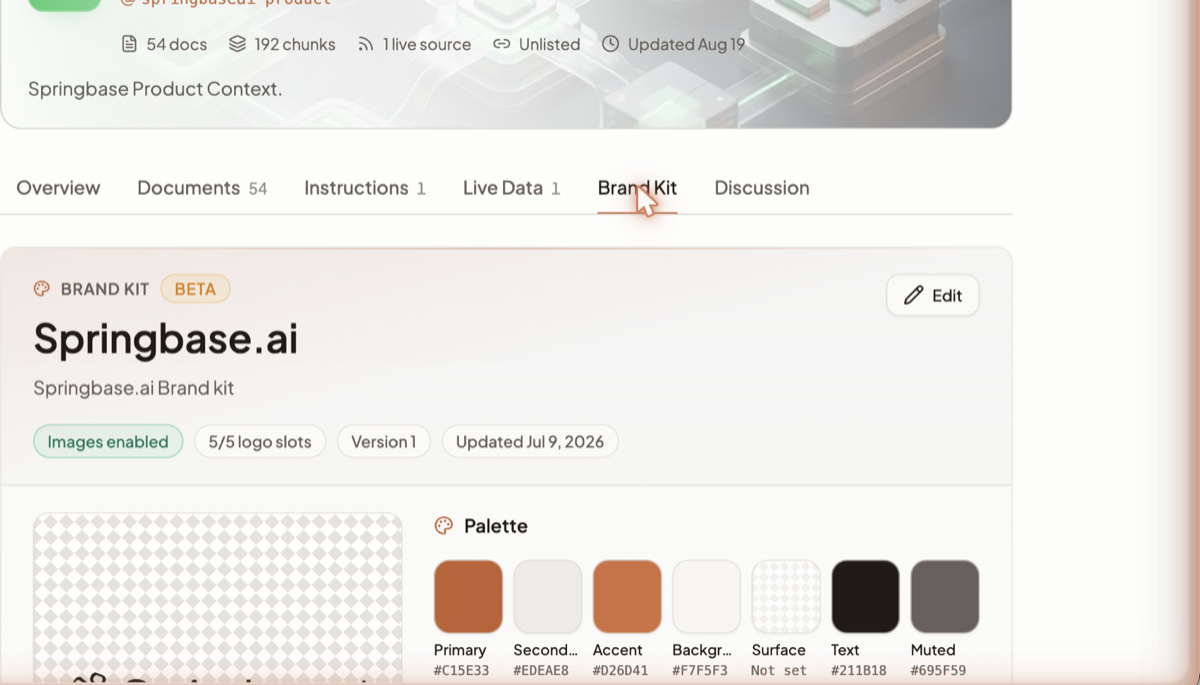Open the Overview tab
1200x685 pixels.
58,188
